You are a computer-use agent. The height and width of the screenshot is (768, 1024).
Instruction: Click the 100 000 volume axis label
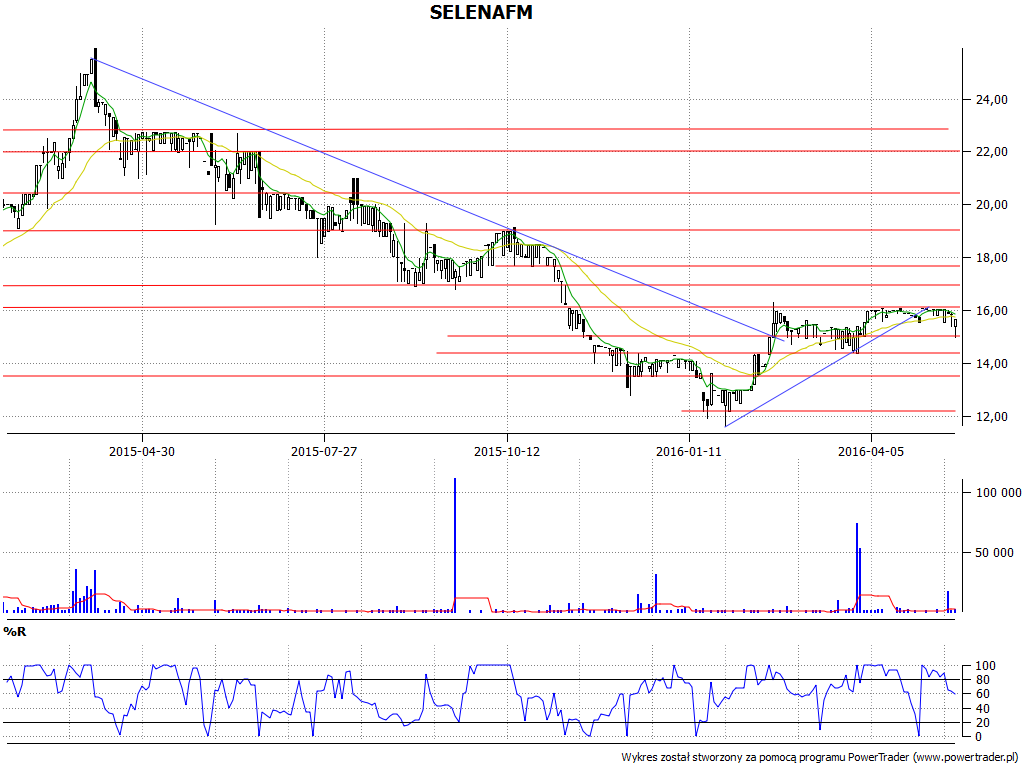point(999,492)
